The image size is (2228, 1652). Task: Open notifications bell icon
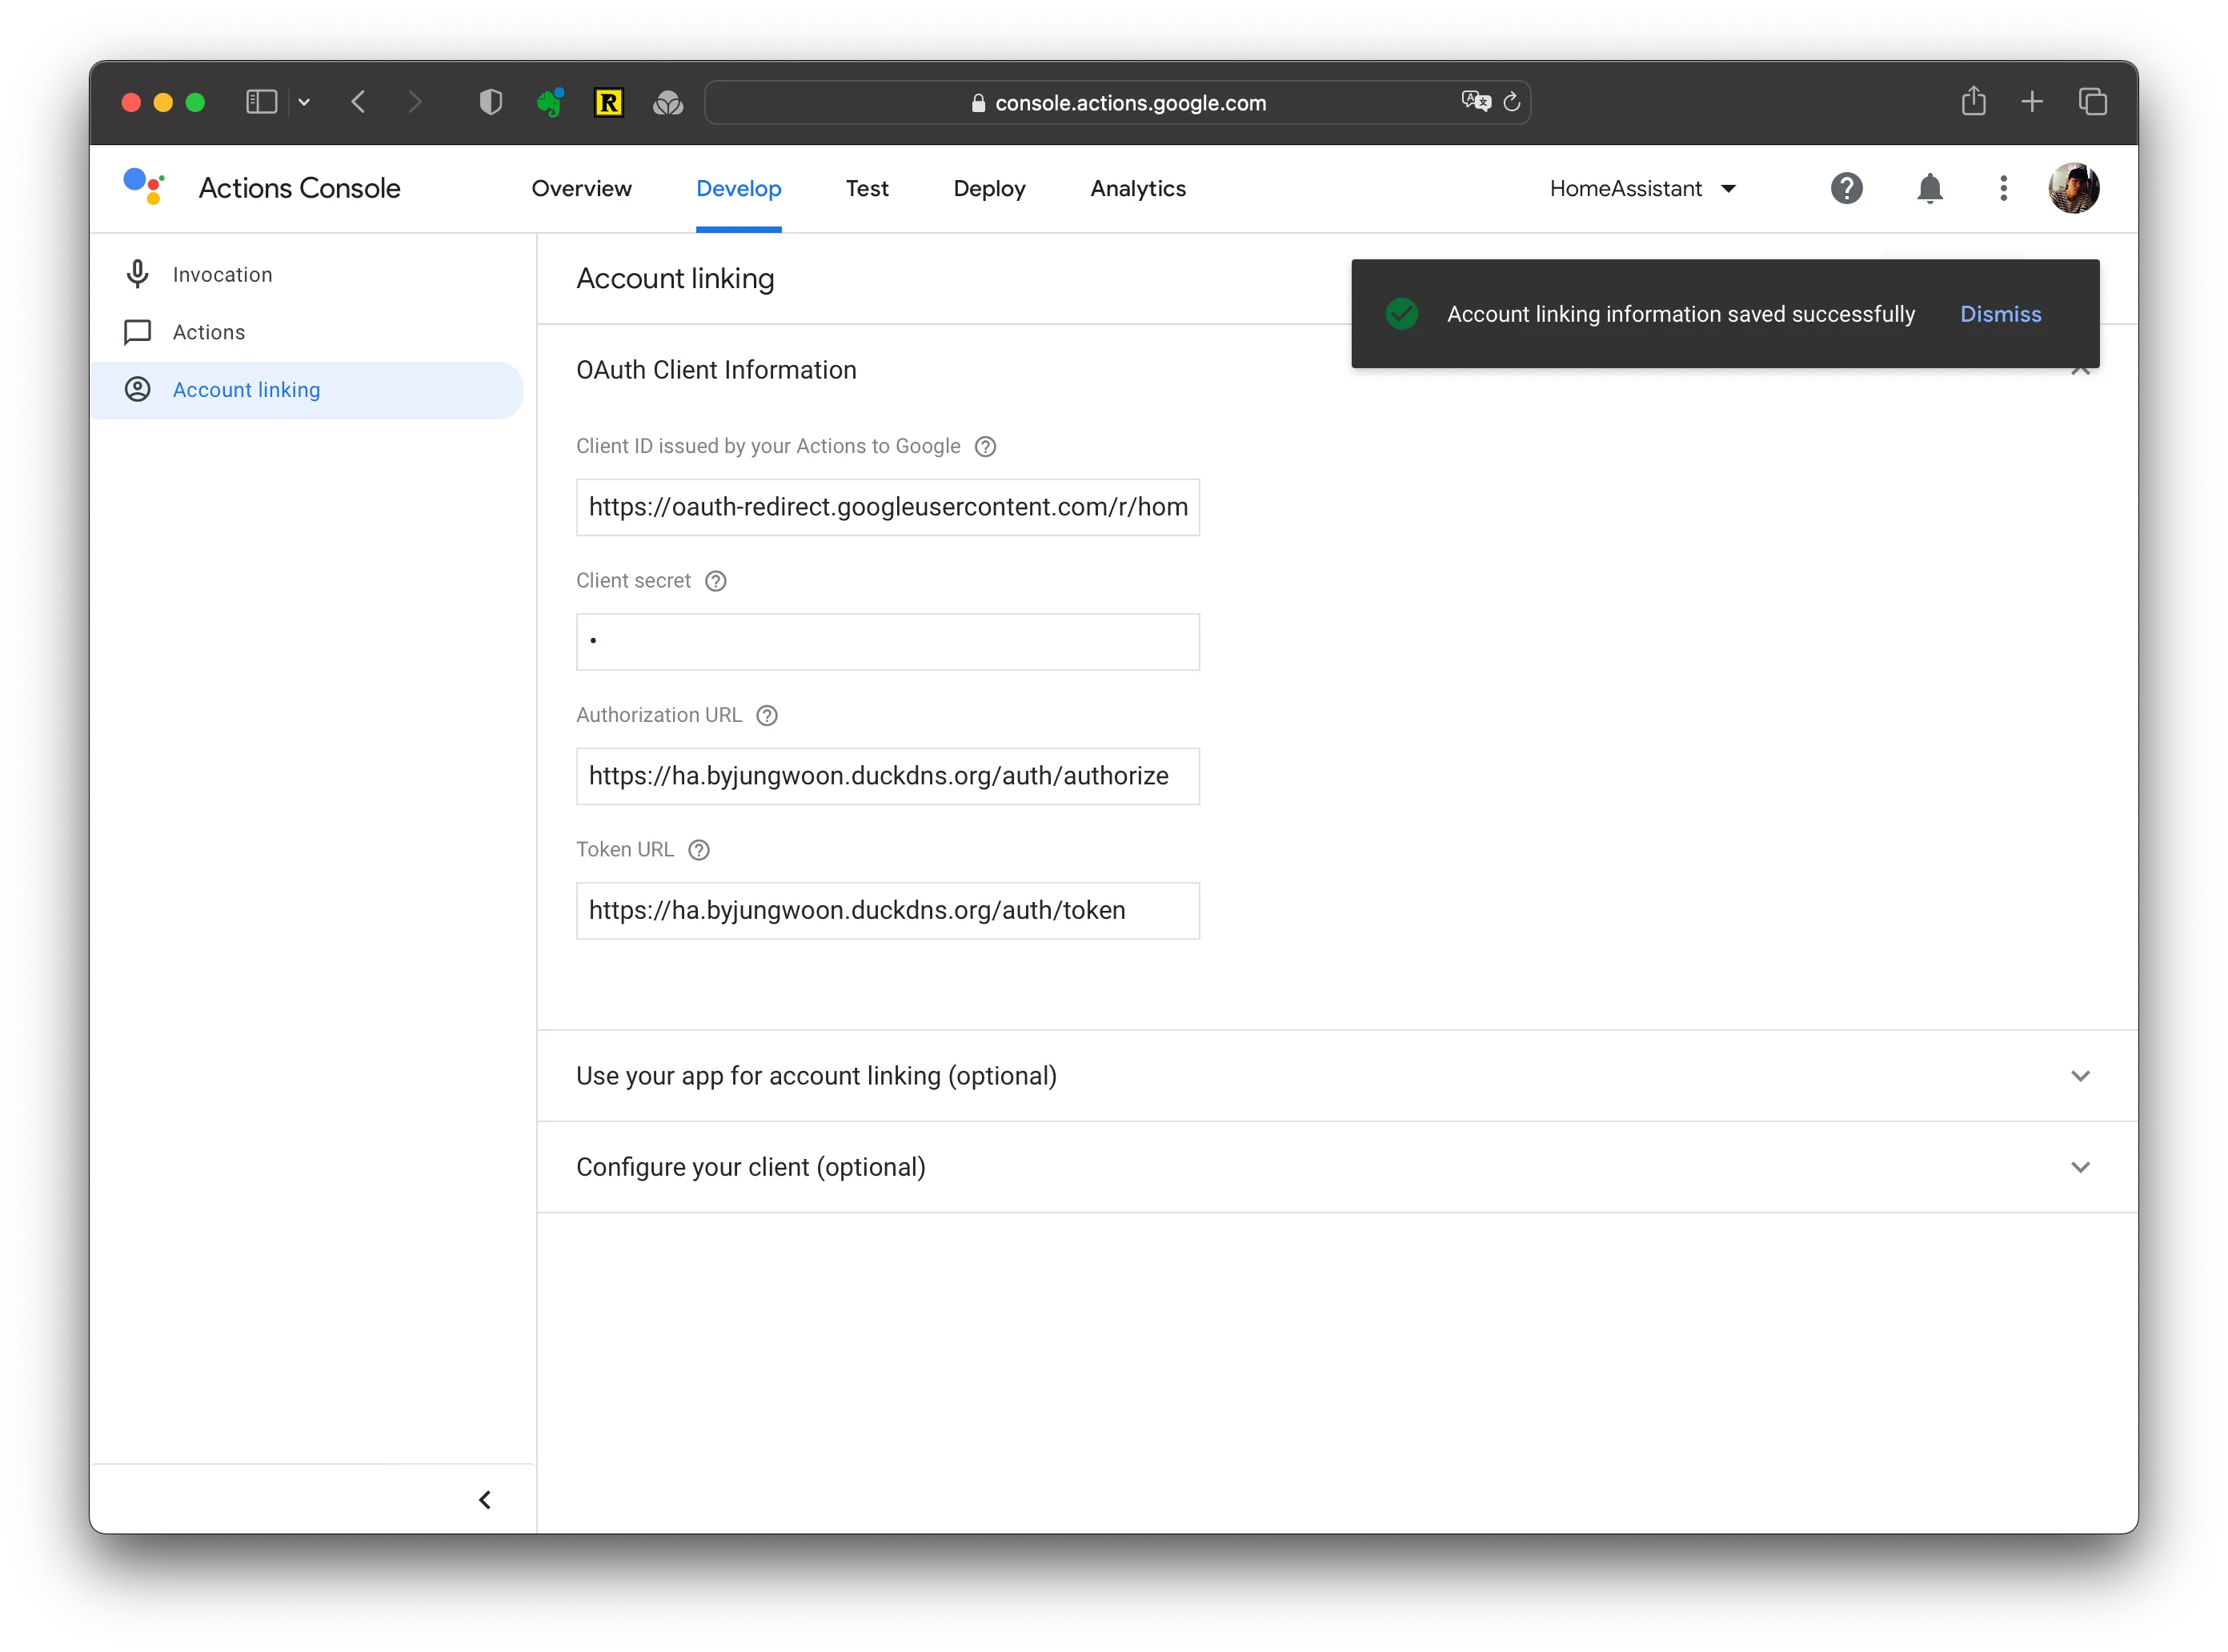click(1929, 188)
